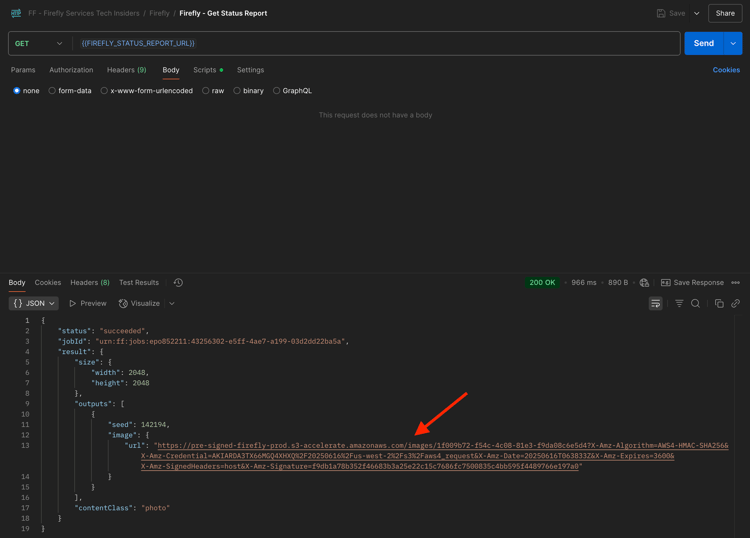The width and height of the screenshot is (750, 538).
Task: Open the response filter icon
Action: point(679,303)
